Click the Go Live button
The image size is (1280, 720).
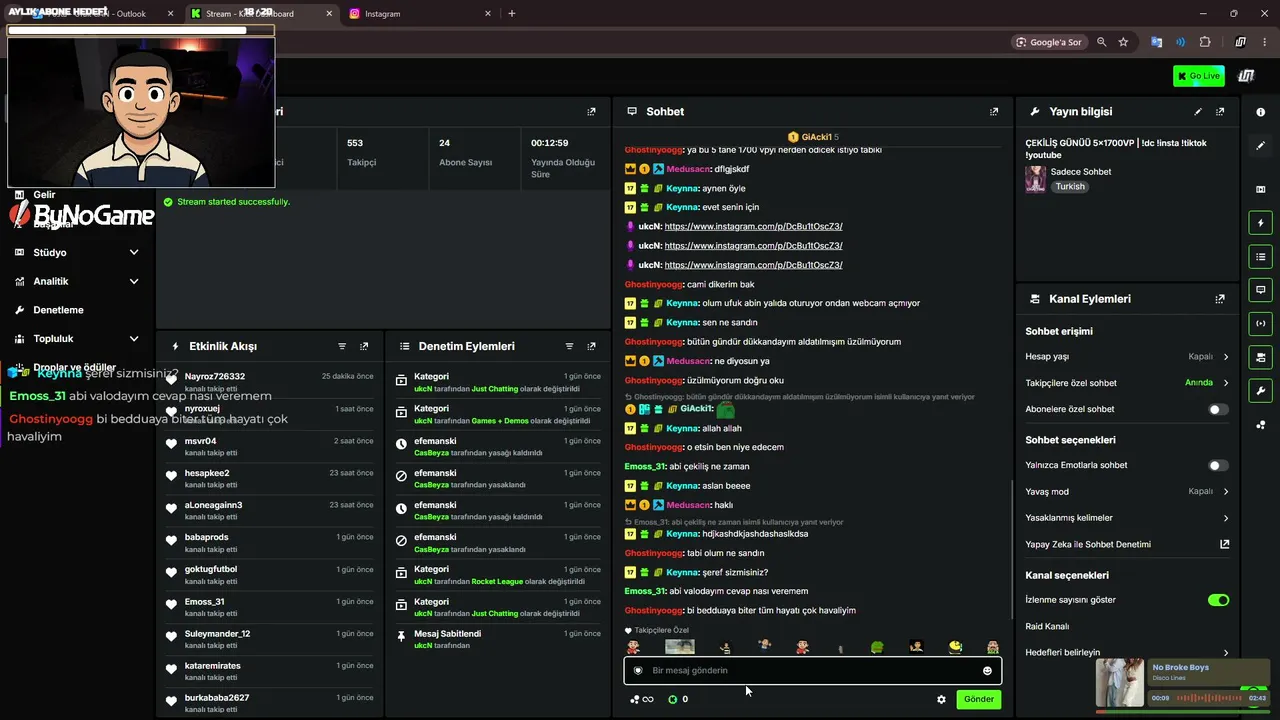(x=1198, y=76)
